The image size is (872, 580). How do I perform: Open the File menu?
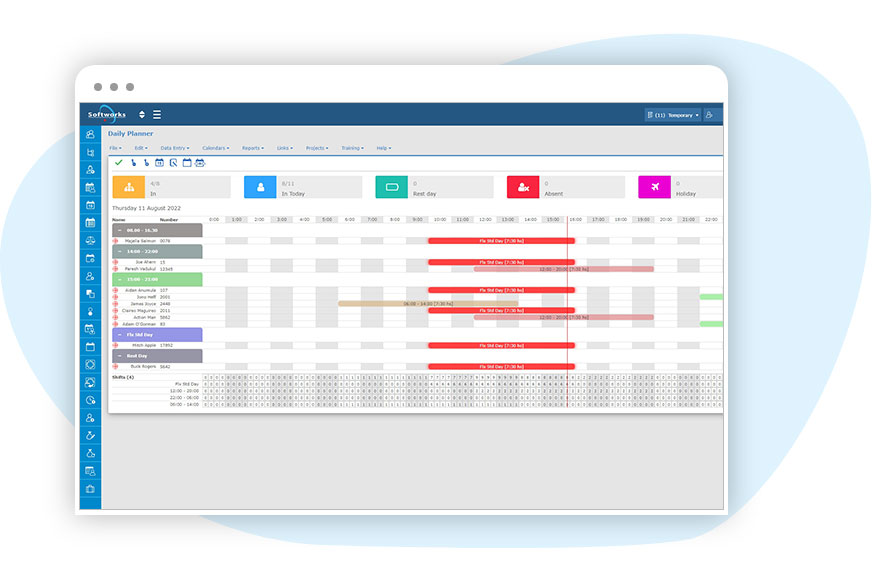(115, 148)
